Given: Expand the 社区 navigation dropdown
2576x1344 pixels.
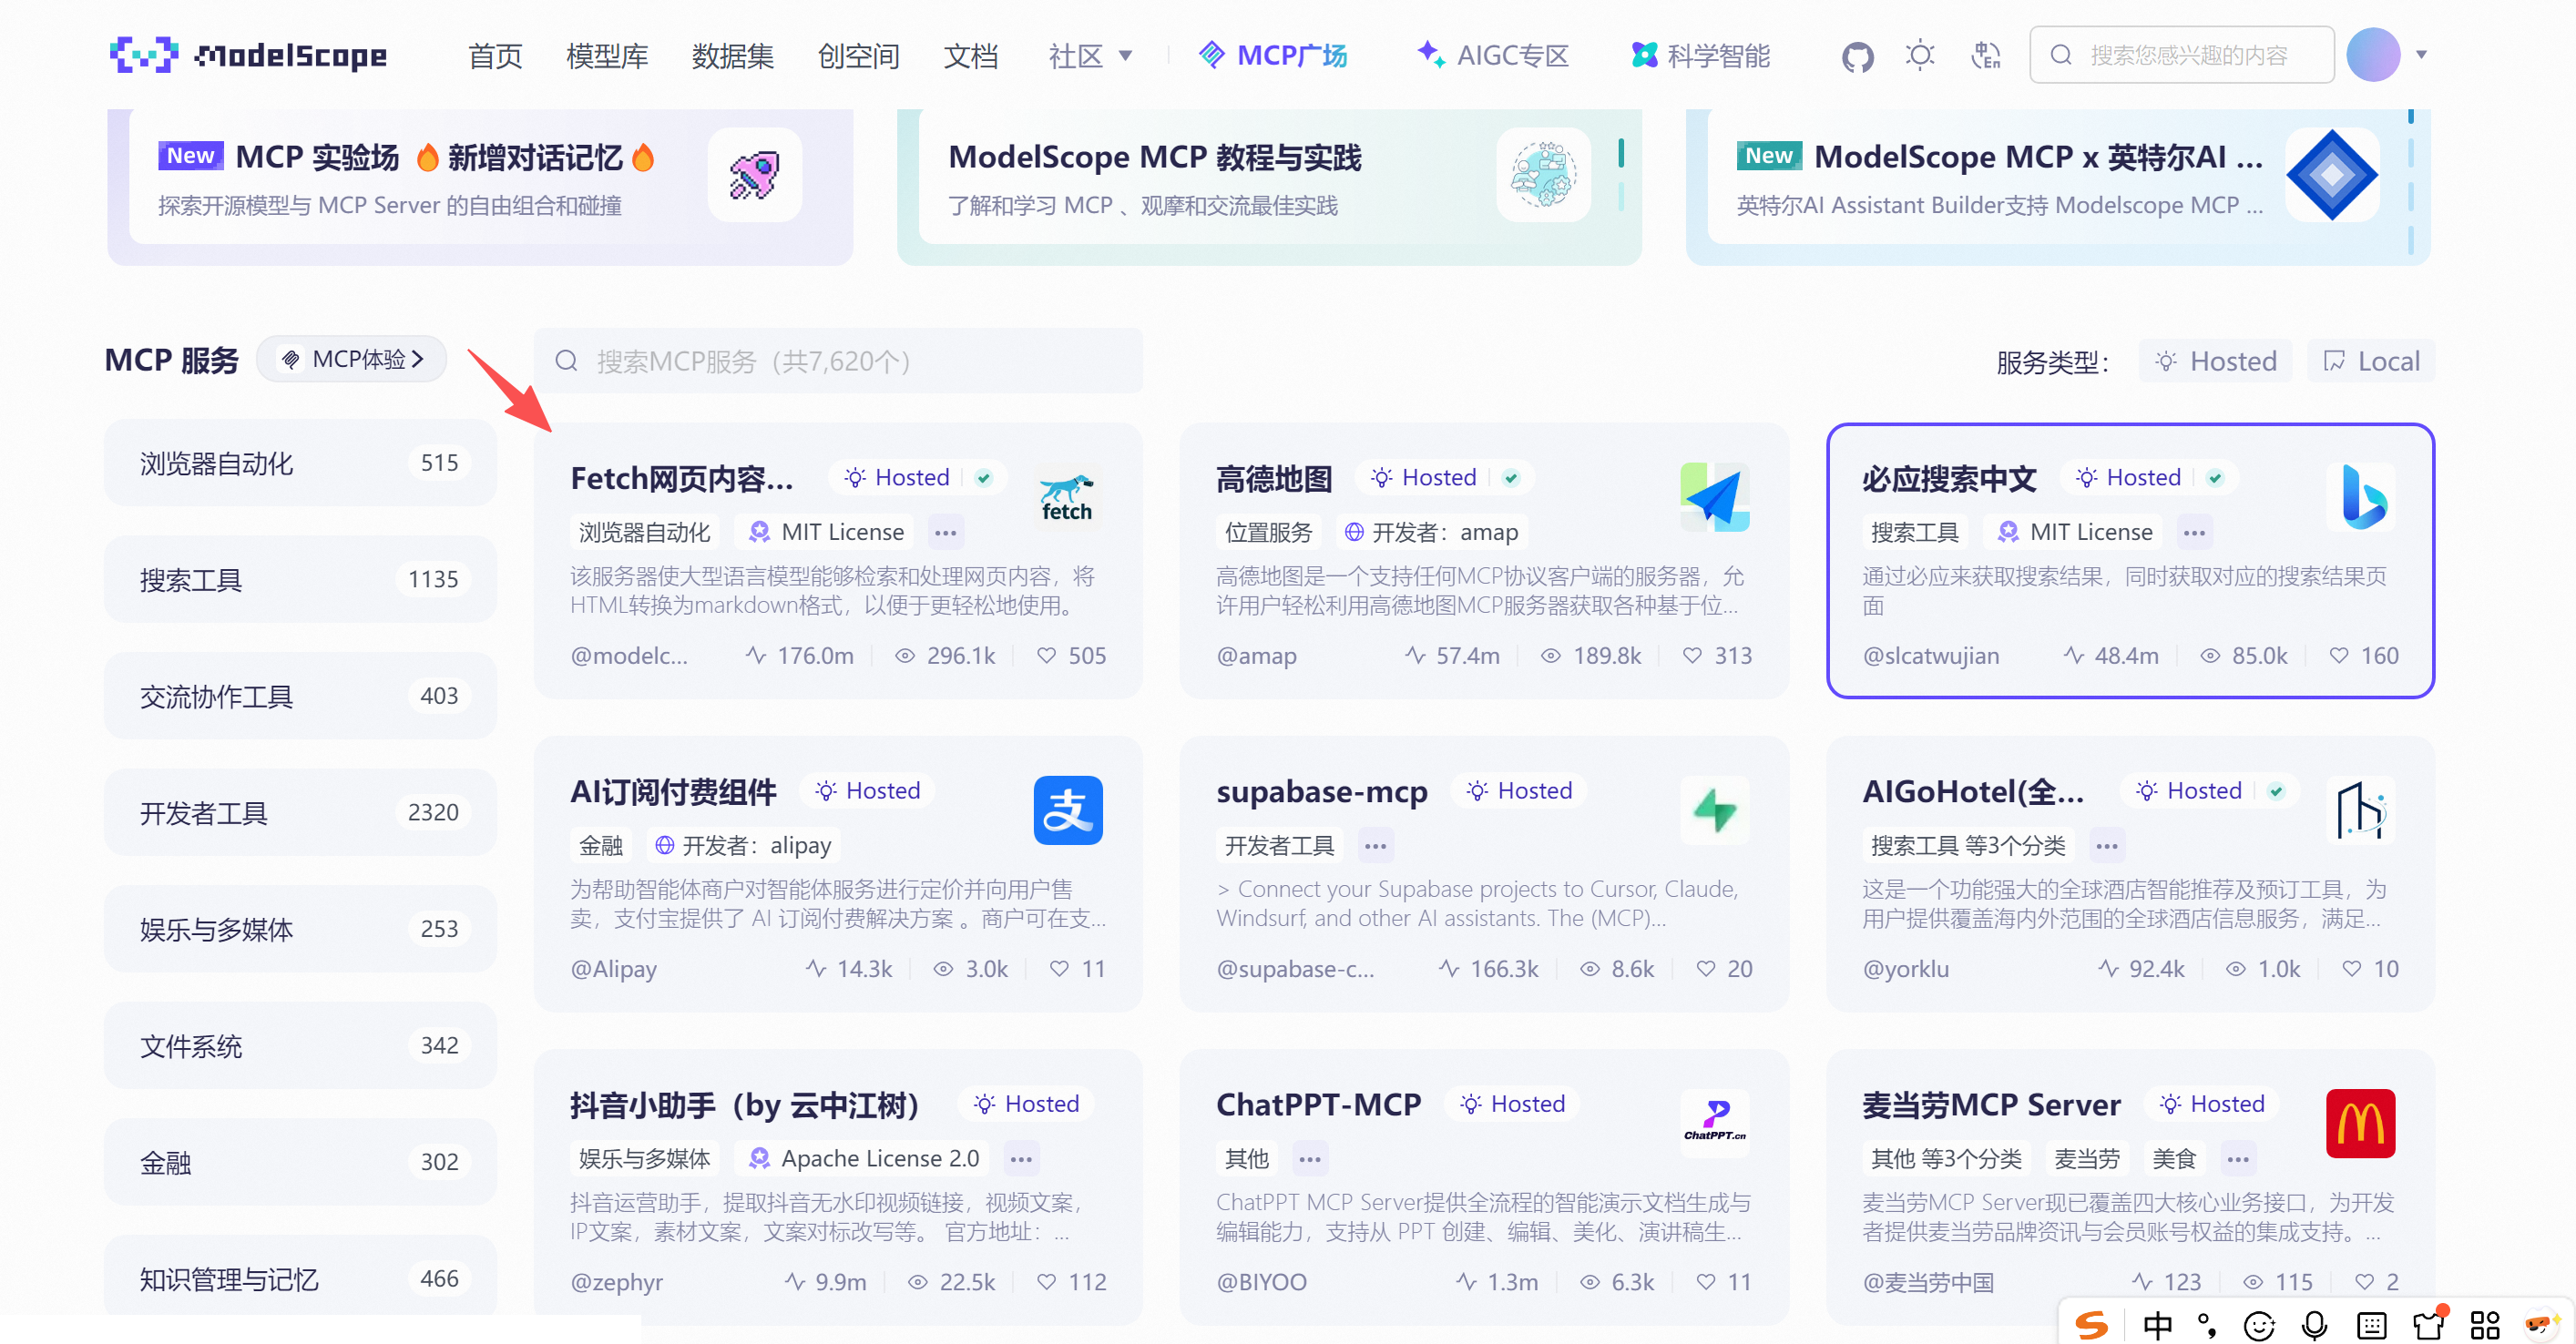Looking at the screenshot, I should tap(1090, 55).
